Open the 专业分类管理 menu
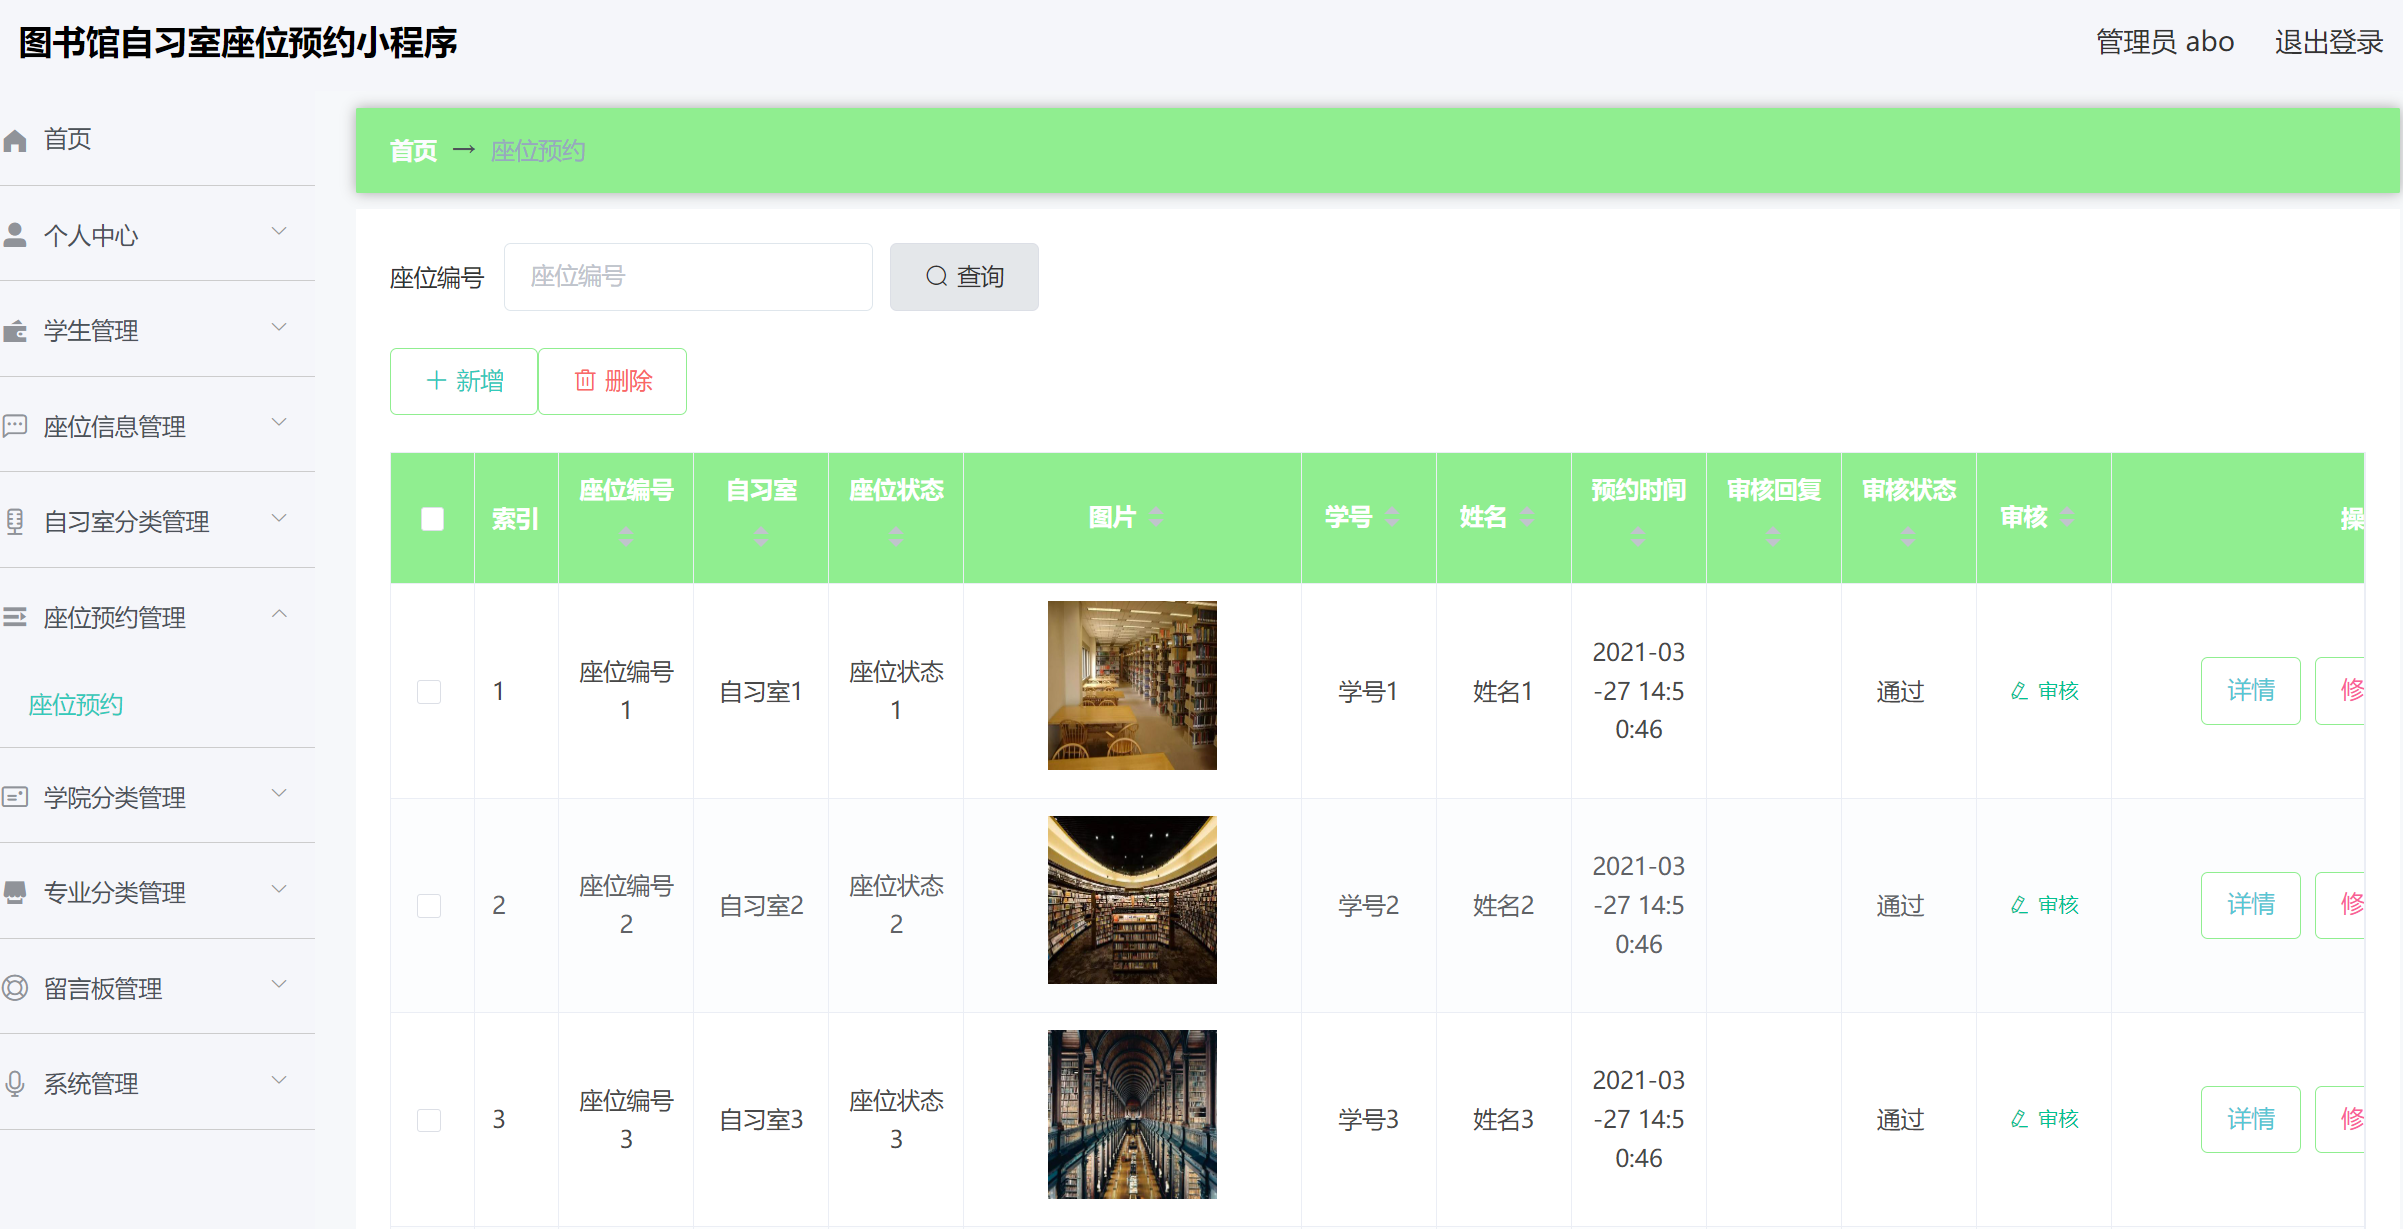Image resolution: width=2403 pixels, height=1229 pixels. click(x=115, y=893)
